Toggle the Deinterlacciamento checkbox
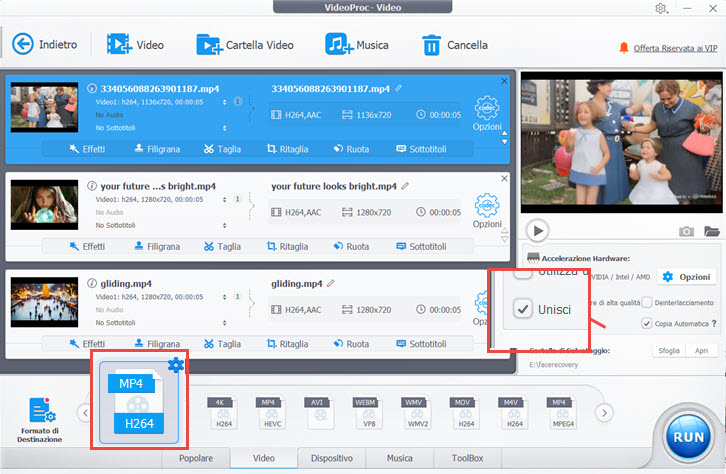The height and width of the screenshot is (474, 726). pos(647,302)
